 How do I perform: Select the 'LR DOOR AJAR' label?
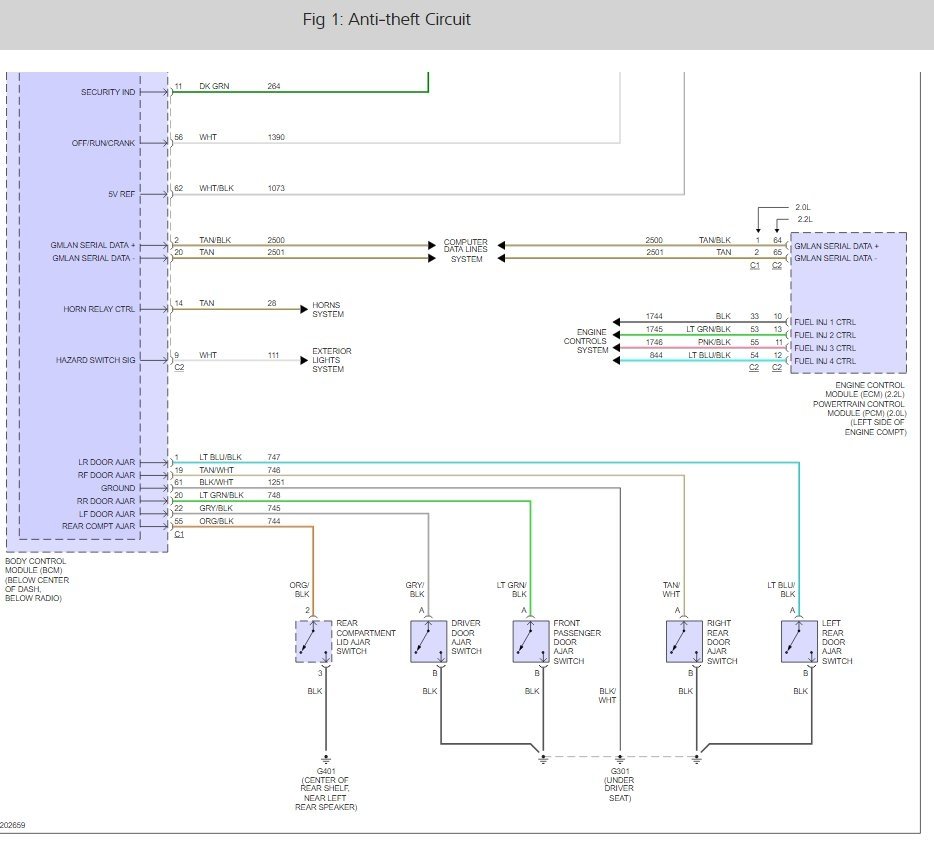tap(107, 462)
